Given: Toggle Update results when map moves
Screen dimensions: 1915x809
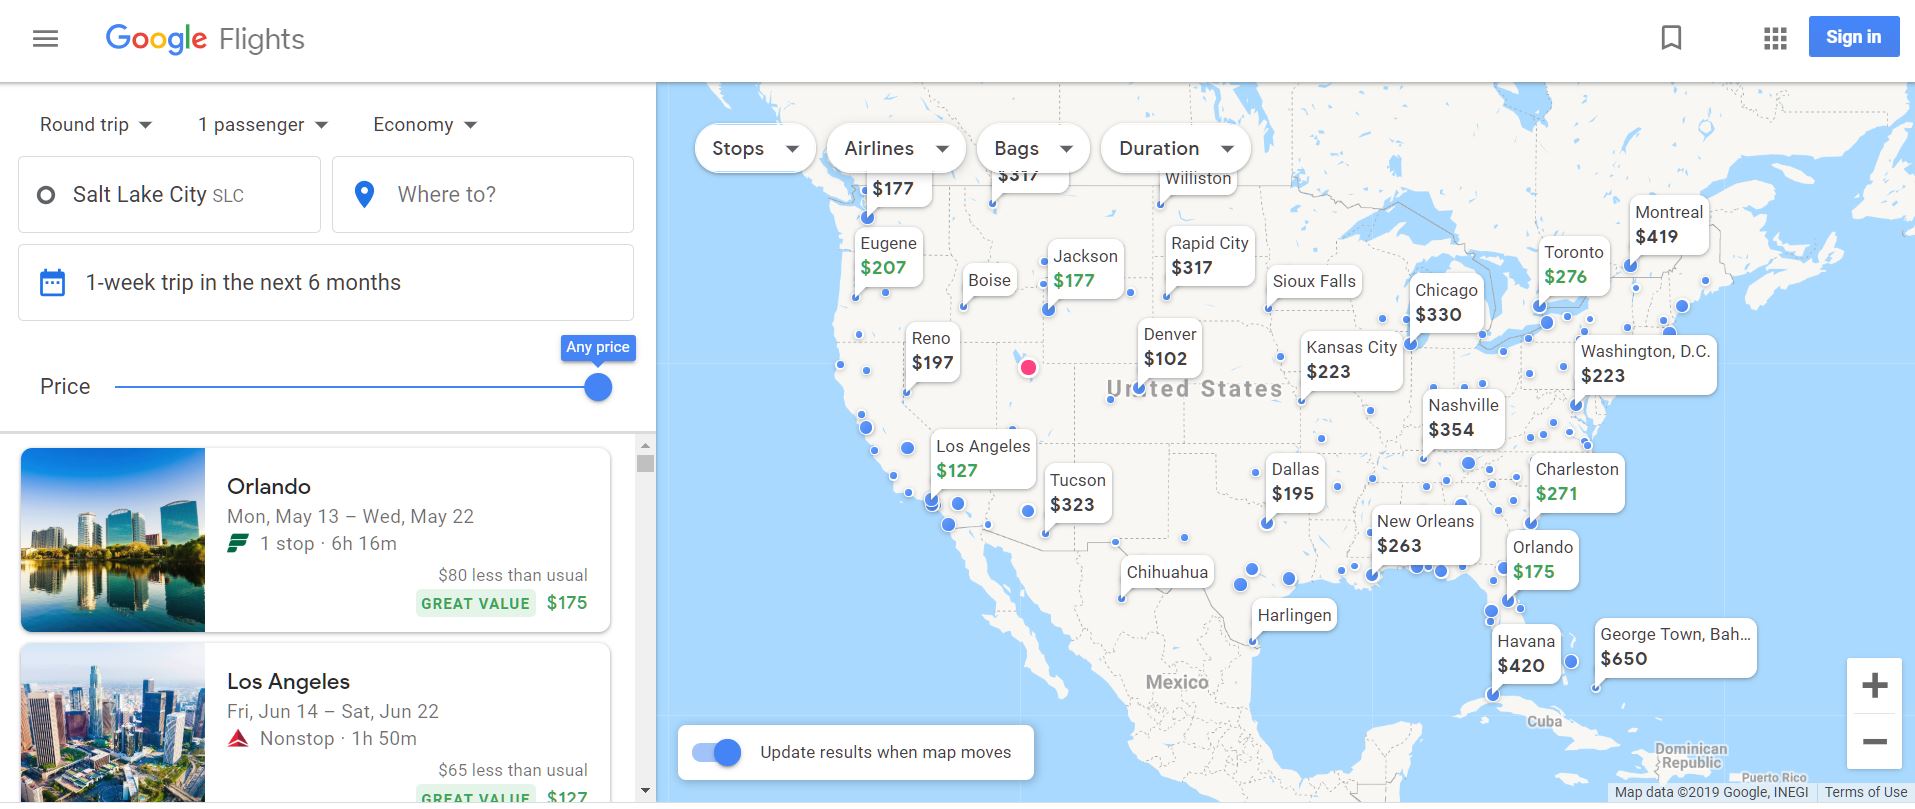Looking at the screenshot, I should click(x=717, y=753).
